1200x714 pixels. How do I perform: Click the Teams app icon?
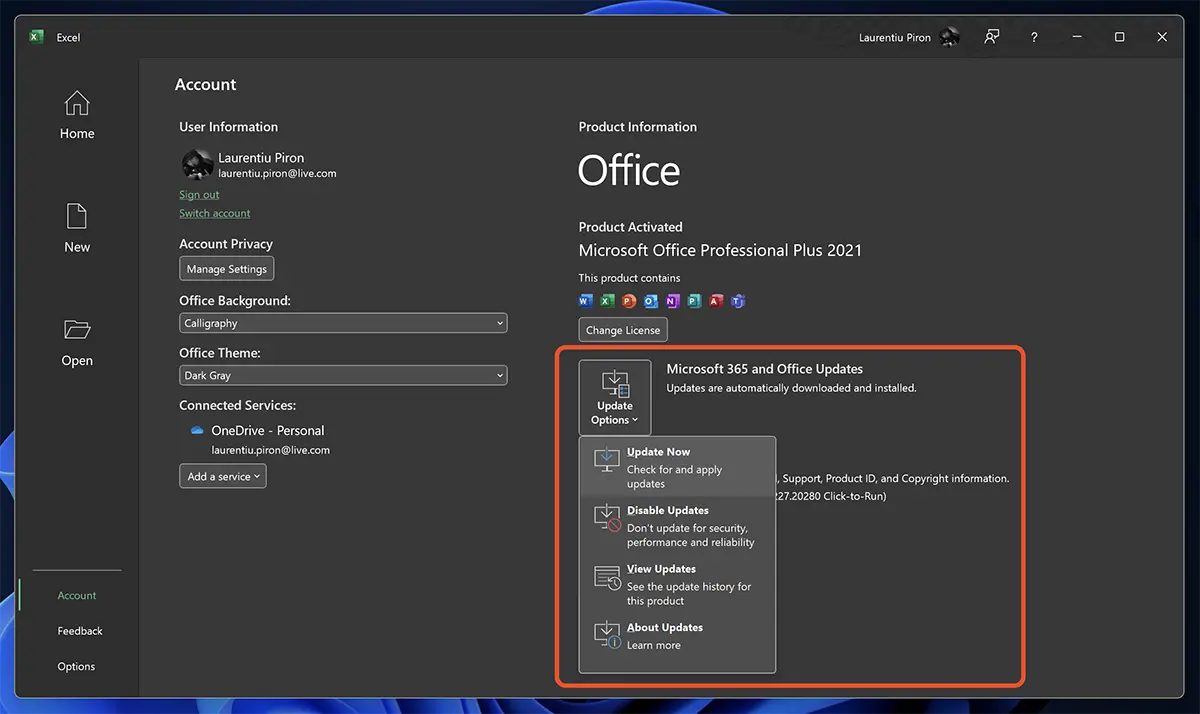738,301
